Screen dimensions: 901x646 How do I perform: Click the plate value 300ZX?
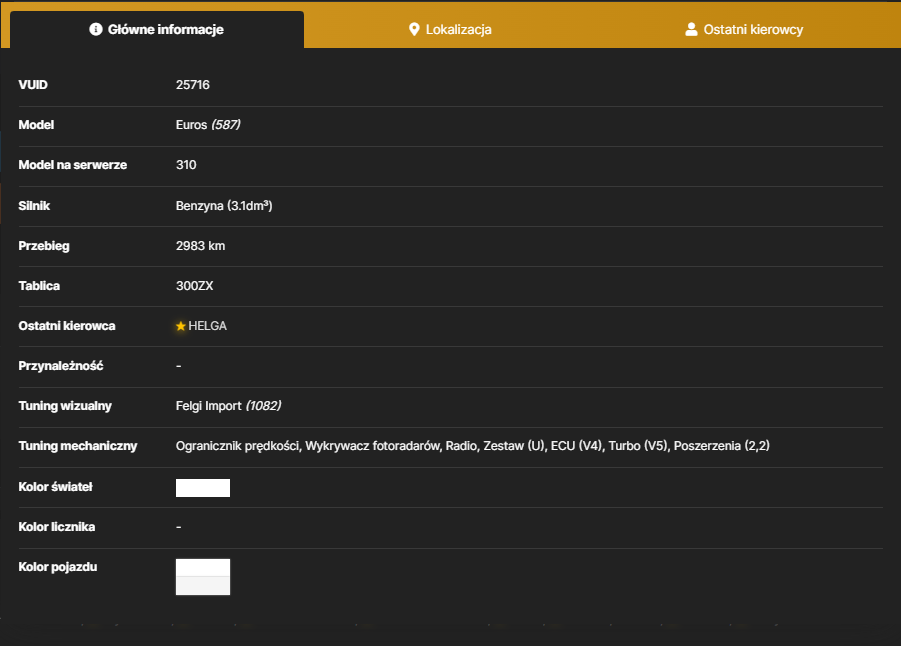coord(194,286)
